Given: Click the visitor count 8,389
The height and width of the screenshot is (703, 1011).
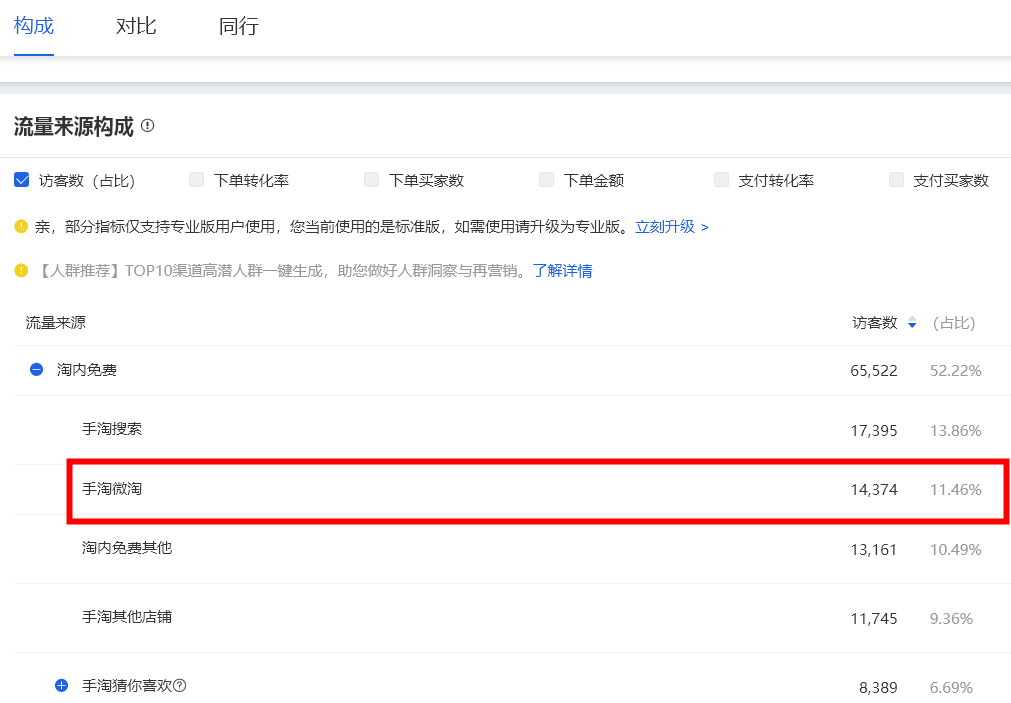Looking at the screenshot, I should point(878,688).
